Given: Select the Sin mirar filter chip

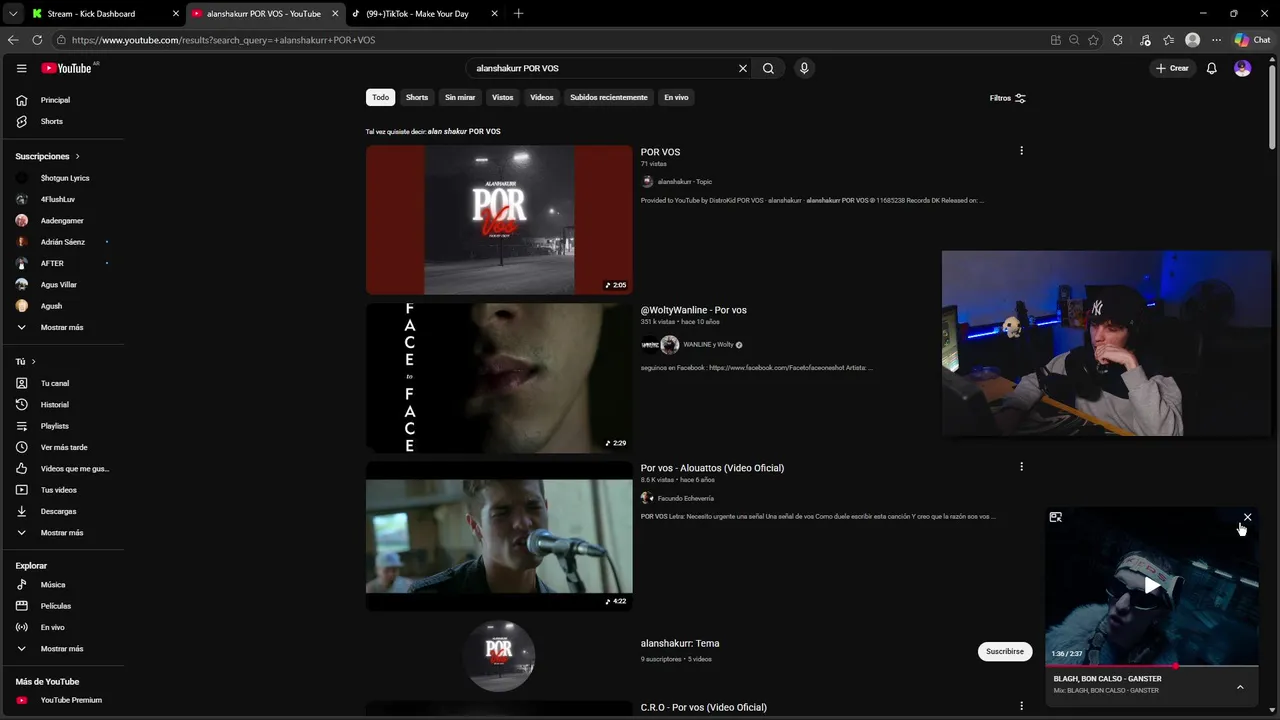Looking at the screenshot, I should [x=460, y=97].
